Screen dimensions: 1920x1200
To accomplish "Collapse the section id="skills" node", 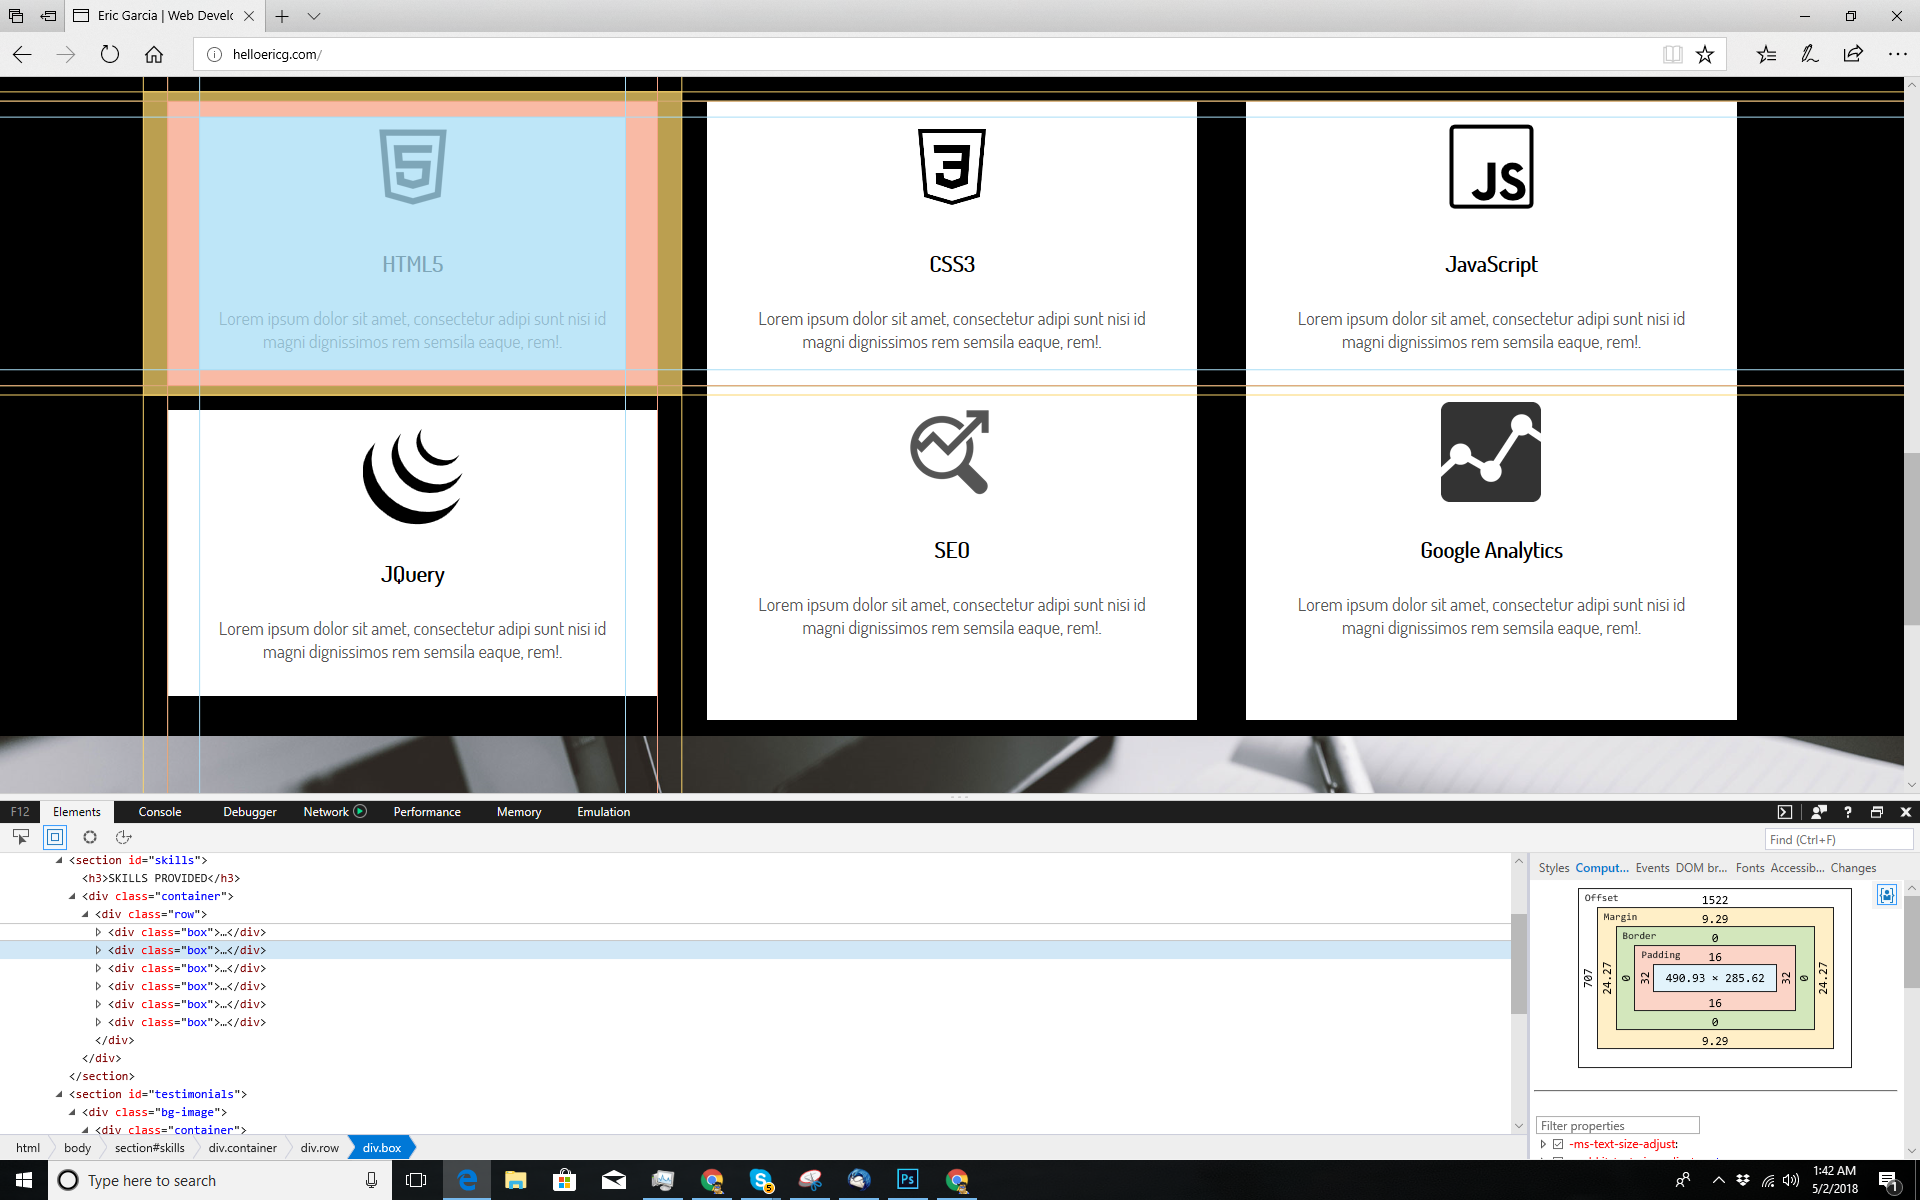I will [59, 860].
